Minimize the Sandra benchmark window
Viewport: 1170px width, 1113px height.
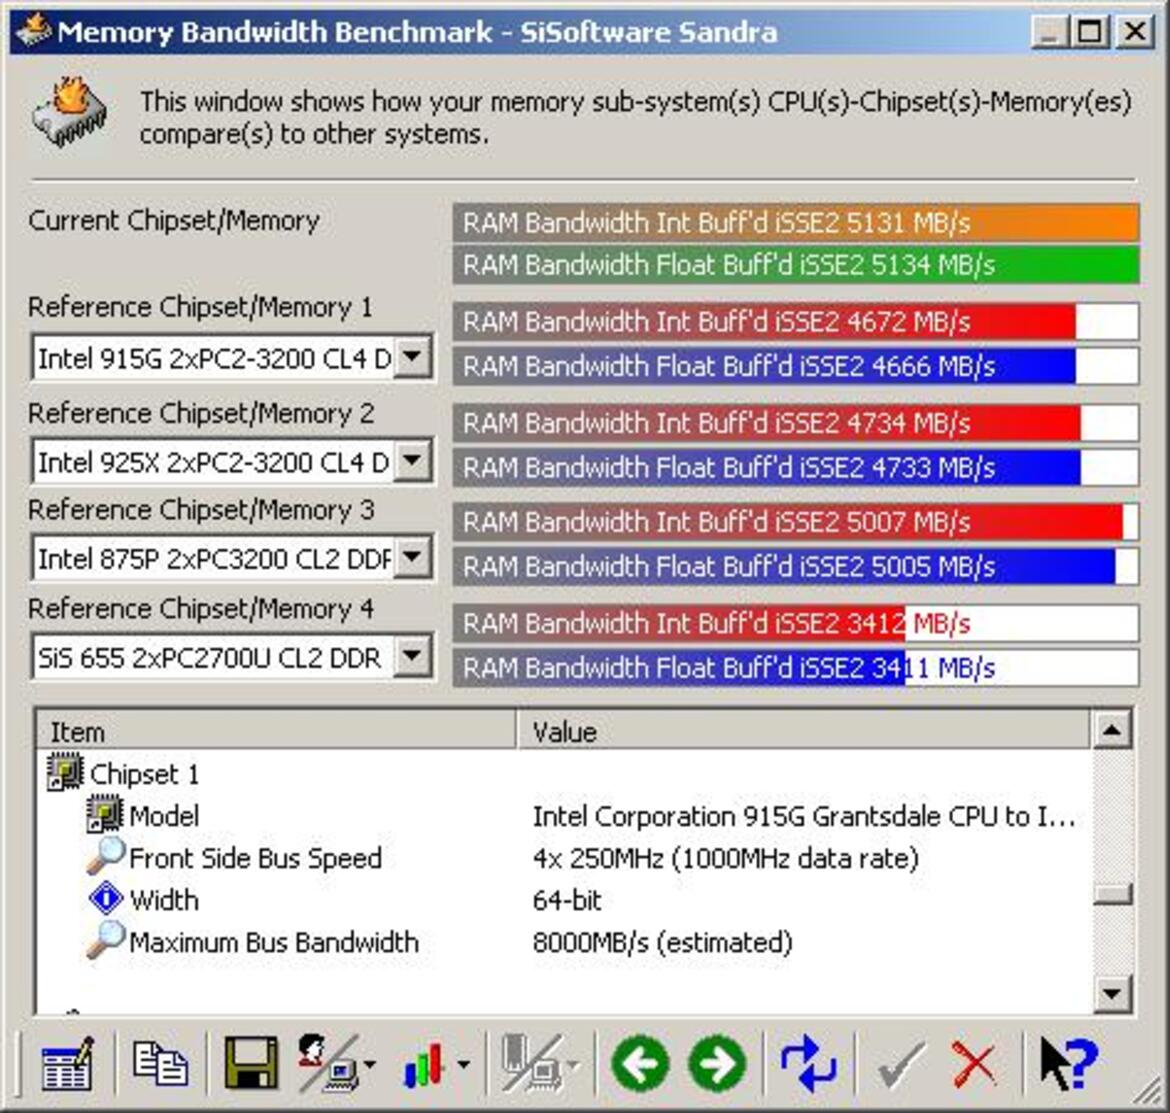pos(1048,31)
